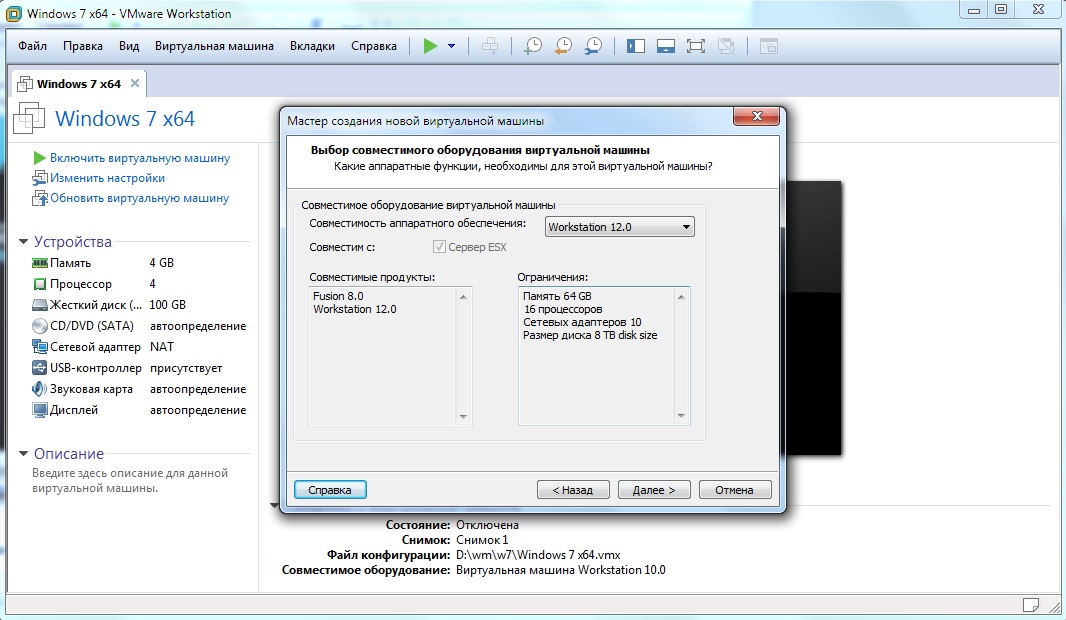Select the Дисплей device icon
The width and height of the screenshot is (1066, 620).
coord(39,410)
